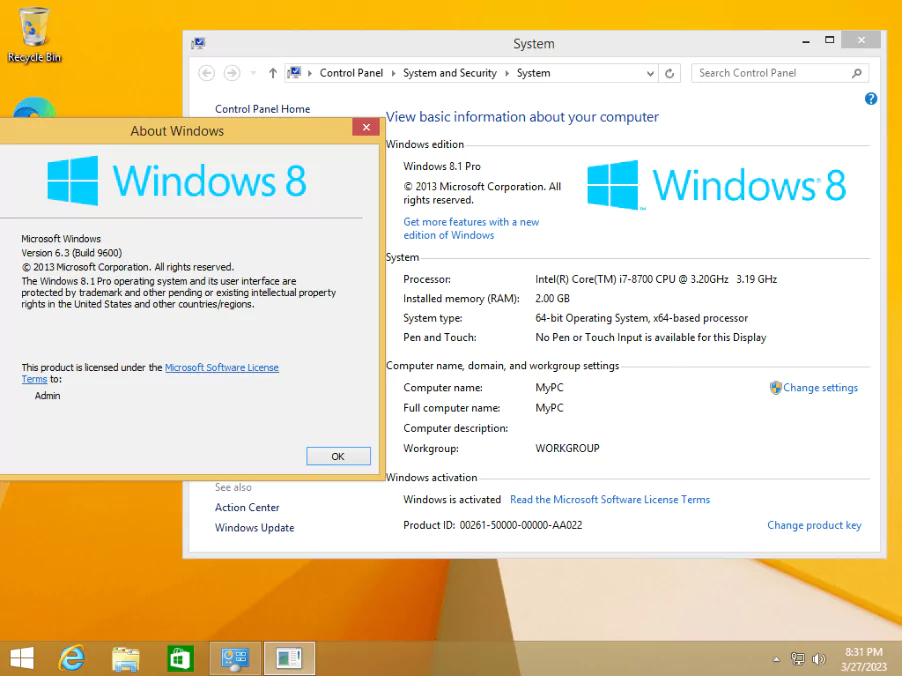Click Version 6.3 (Build 9600) text
Image resolution: width=902 pixels, height=676 pixels.
pyautogui.click(x=71, y=253)
